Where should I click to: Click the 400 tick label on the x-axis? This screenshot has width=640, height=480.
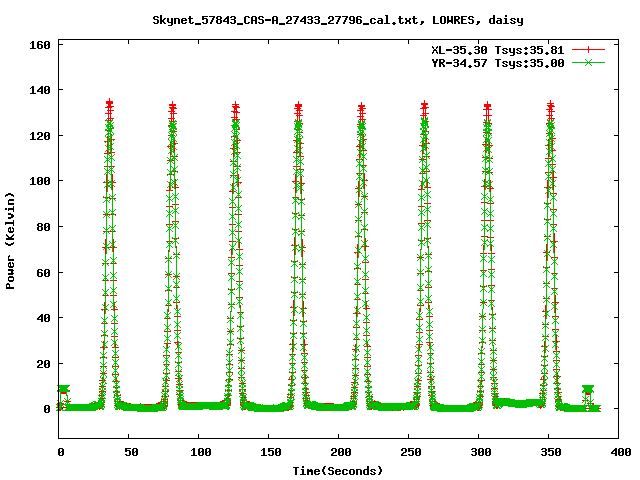[x=617, y=452]
